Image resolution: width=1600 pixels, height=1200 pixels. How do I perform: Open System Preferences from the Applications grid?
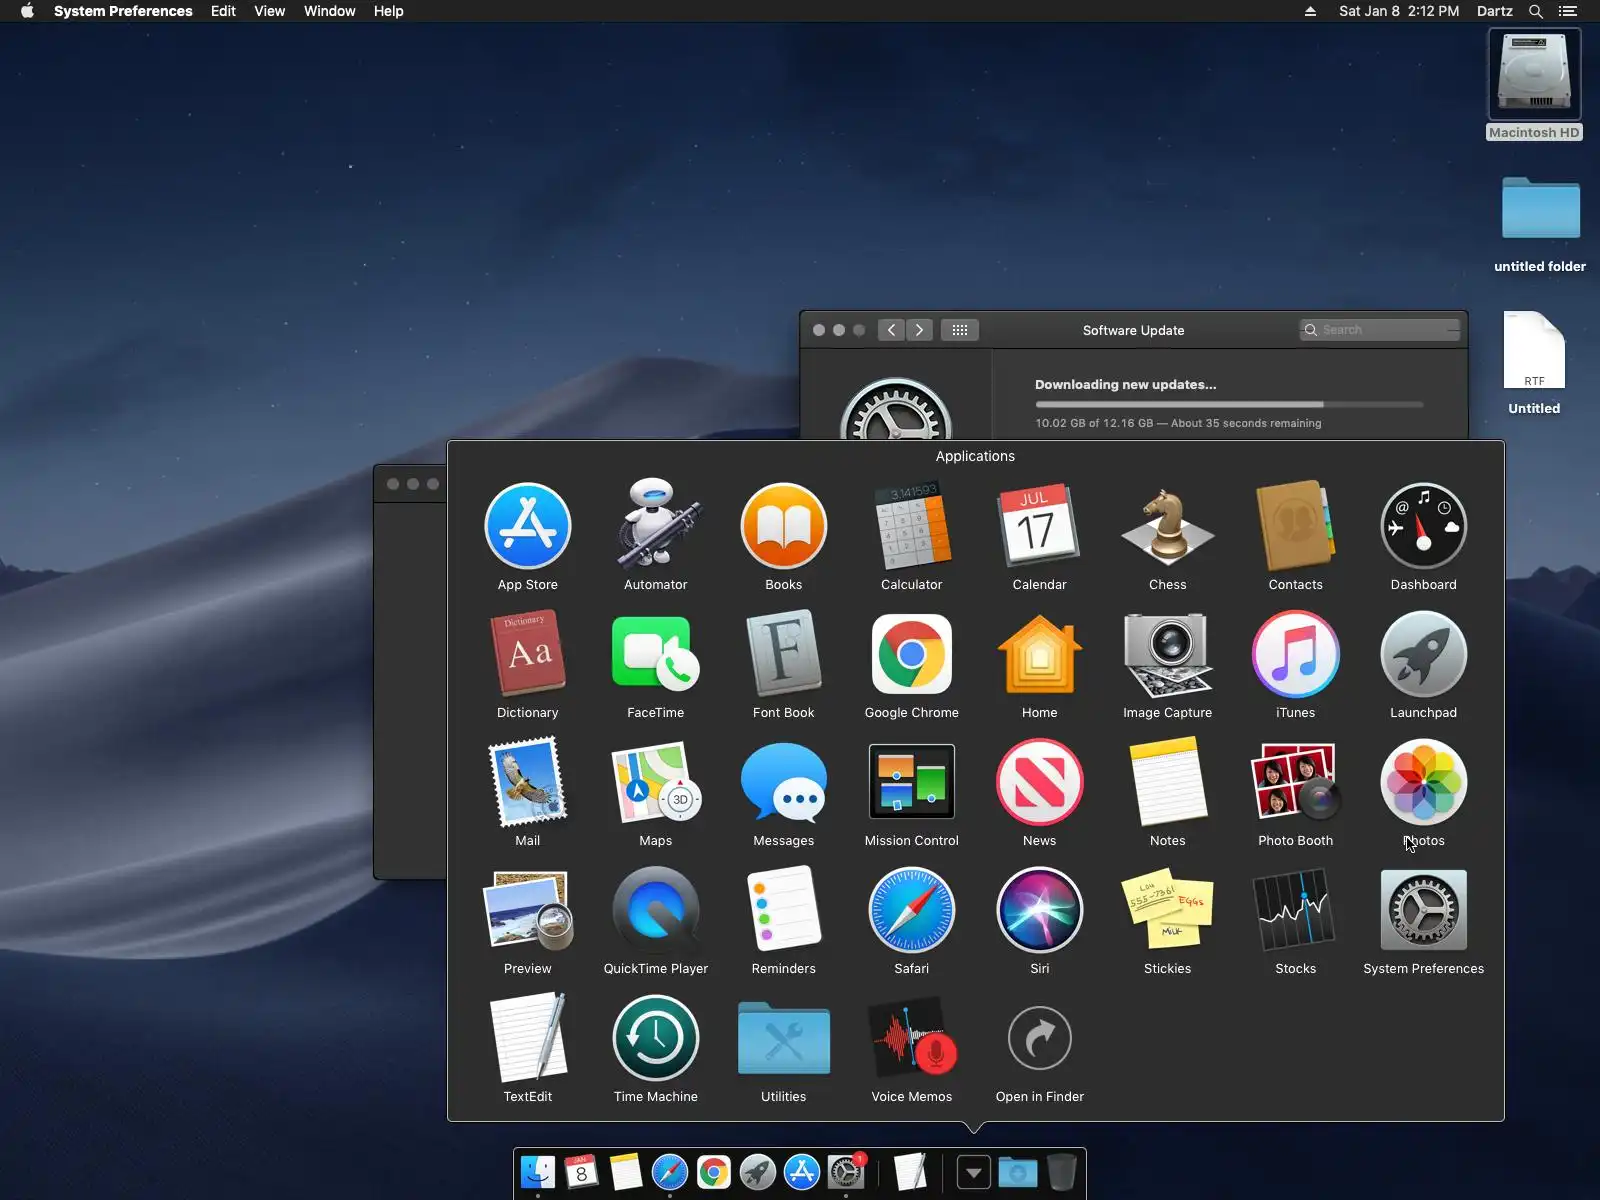point(1424,911)
